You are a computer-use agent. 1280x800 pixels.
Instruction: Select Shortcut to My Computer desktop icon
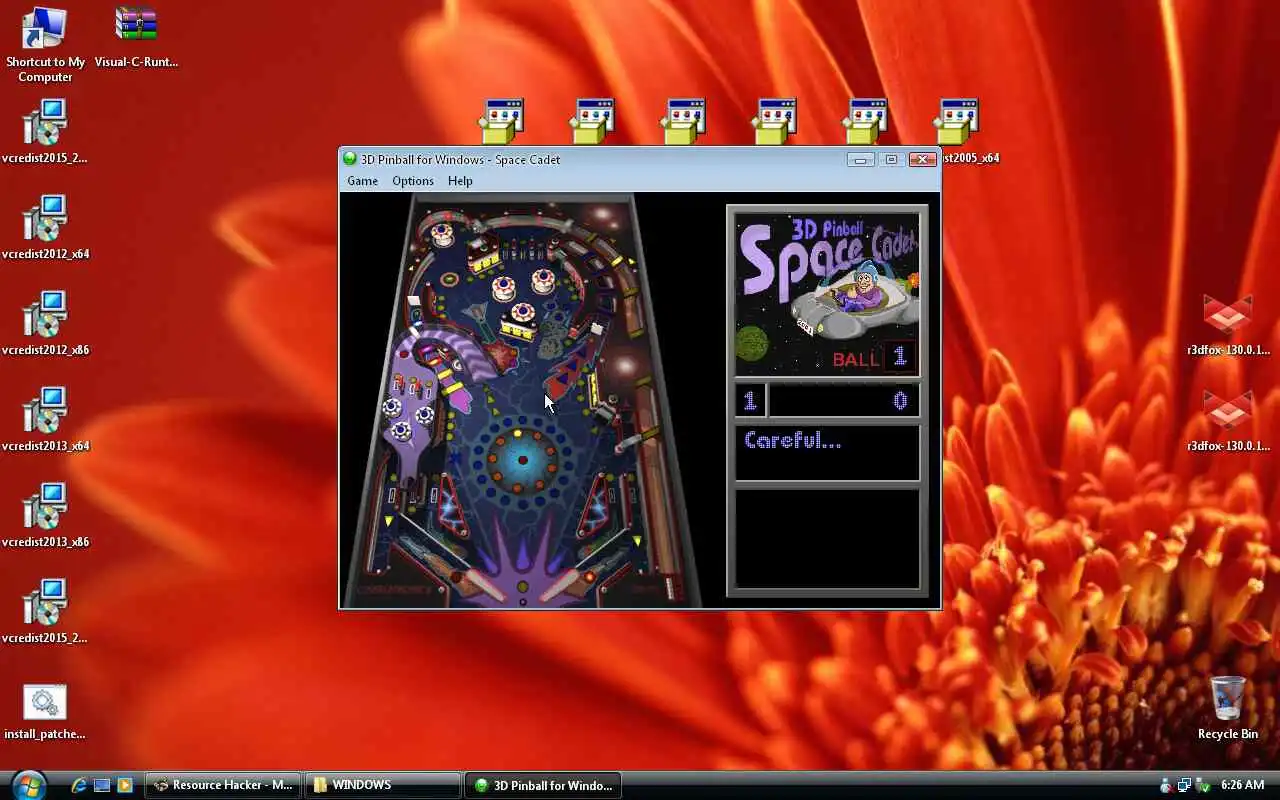pyautogui.click(x=45, y=45)
